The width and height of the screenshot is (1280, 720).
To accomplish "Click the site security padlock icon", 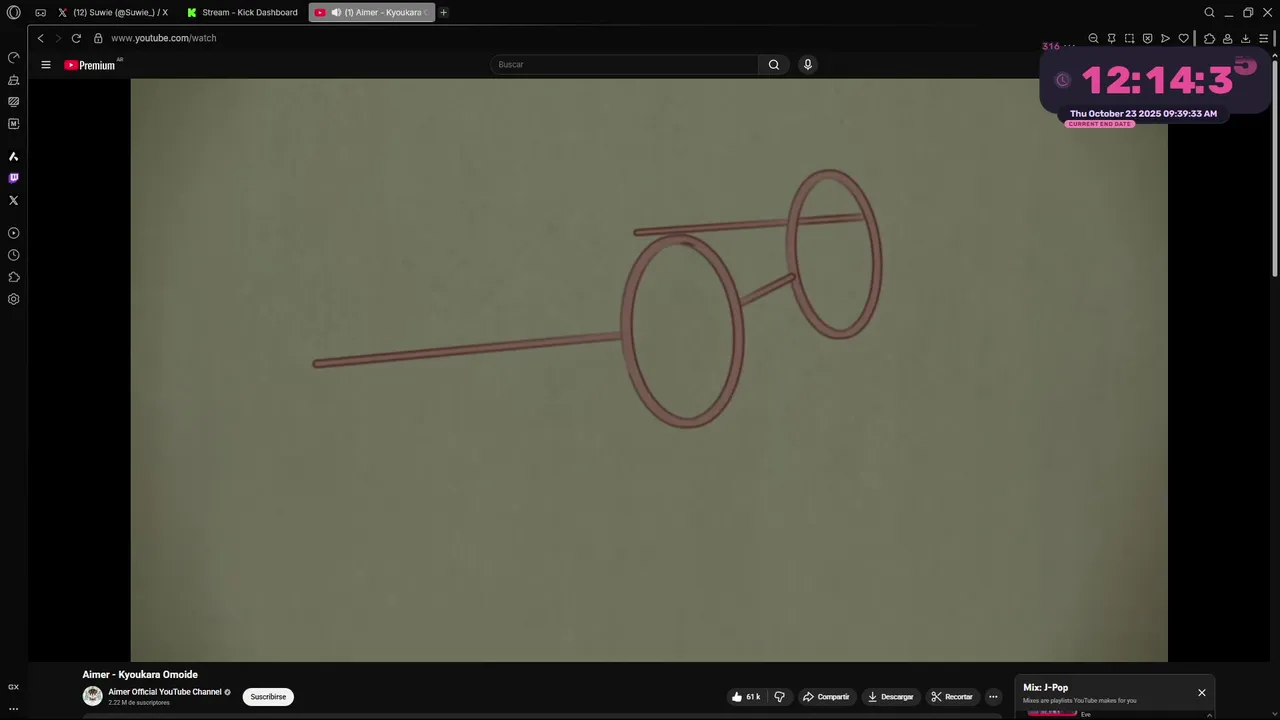I will (98, 38).
